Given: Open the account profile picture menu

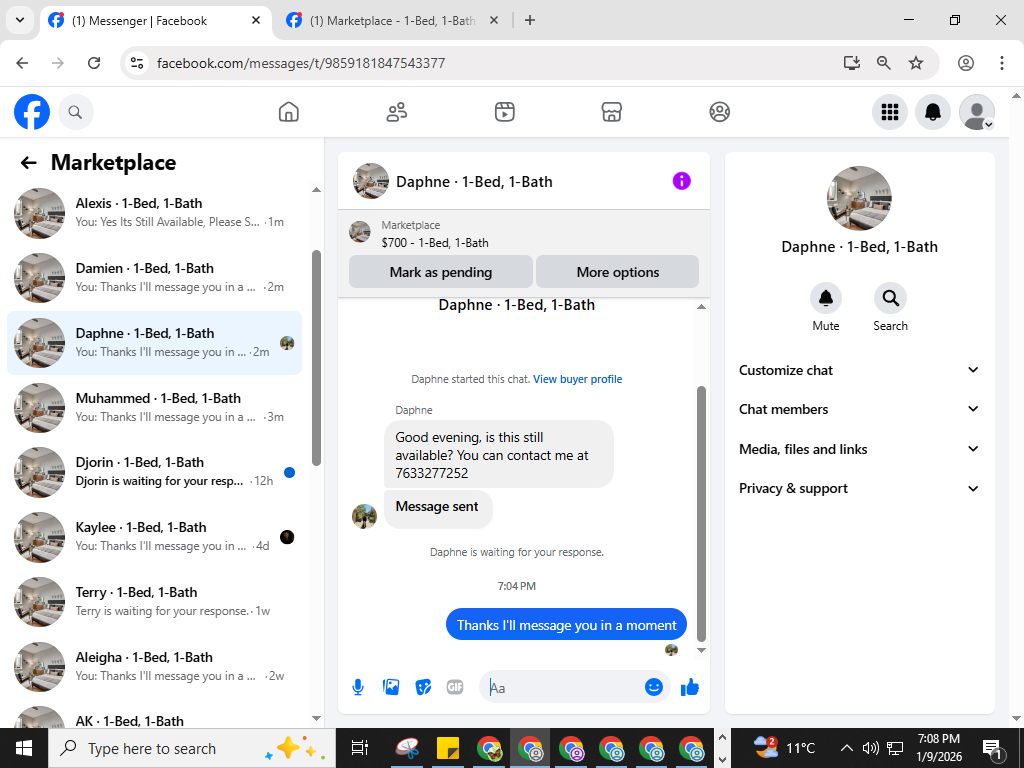Looking at the screenshot, I should [x=976, y=112].
